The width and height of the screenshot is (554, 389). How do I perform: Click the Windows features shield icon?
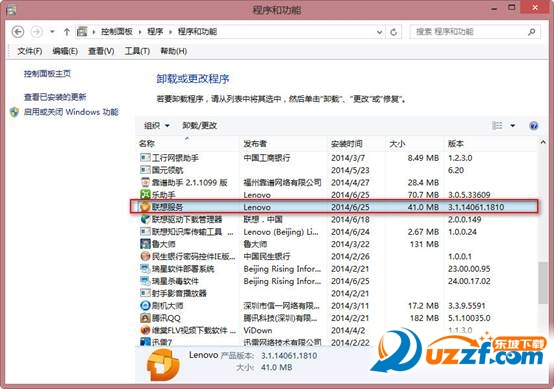[x=14, y=112]
